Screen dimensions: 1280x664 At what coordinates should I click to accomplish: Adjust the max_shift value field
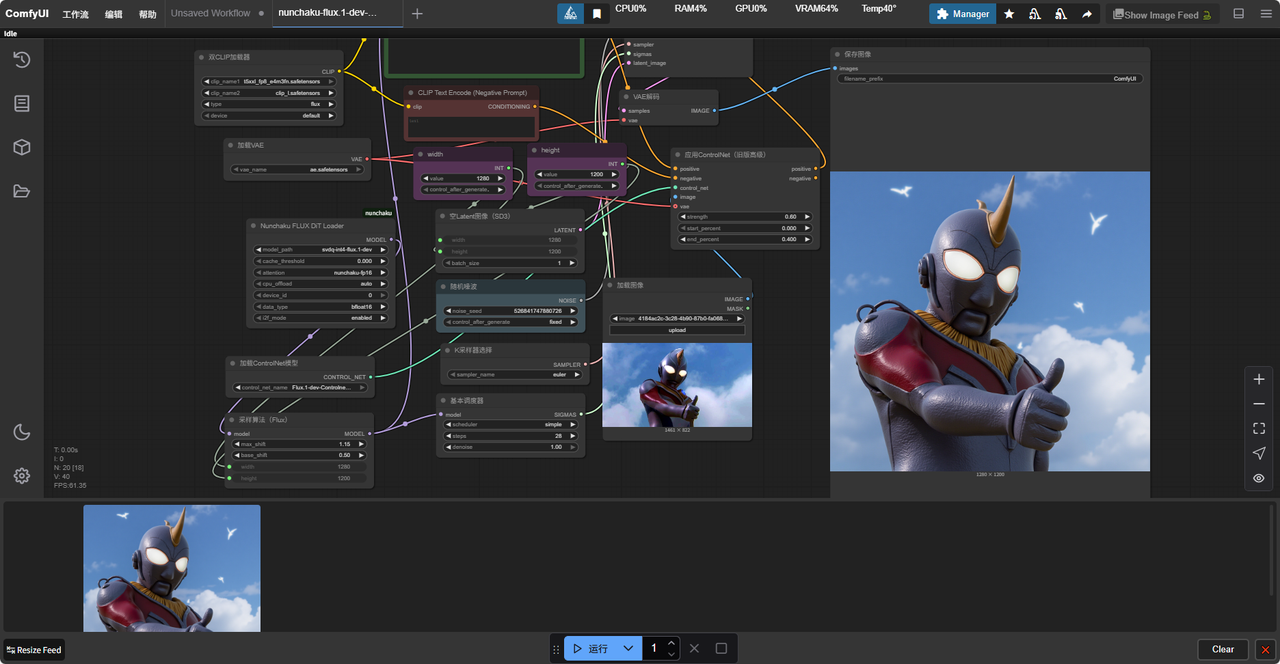[x=299, y=444]
